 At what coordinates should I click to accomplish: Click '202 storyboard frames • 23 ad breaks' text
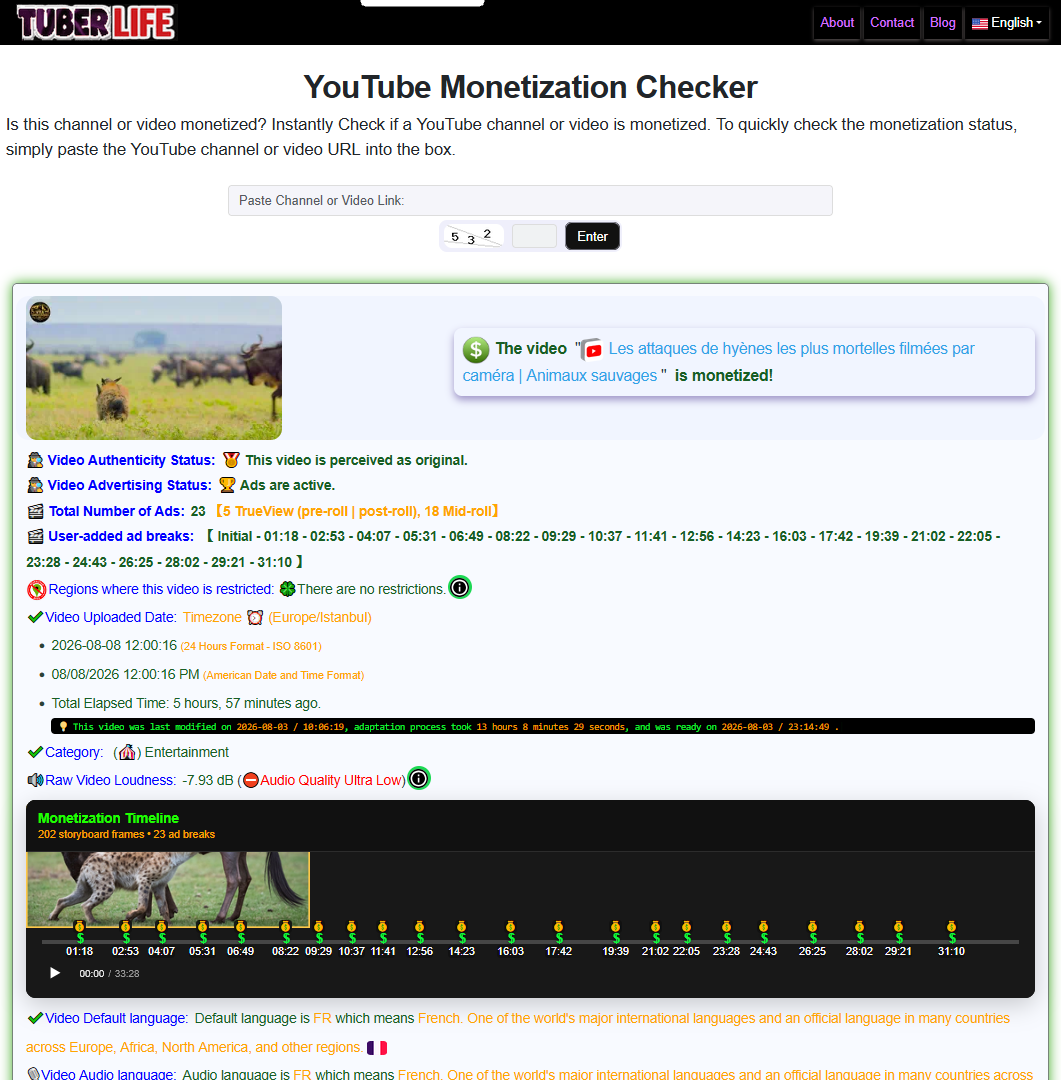click(126, 834)
